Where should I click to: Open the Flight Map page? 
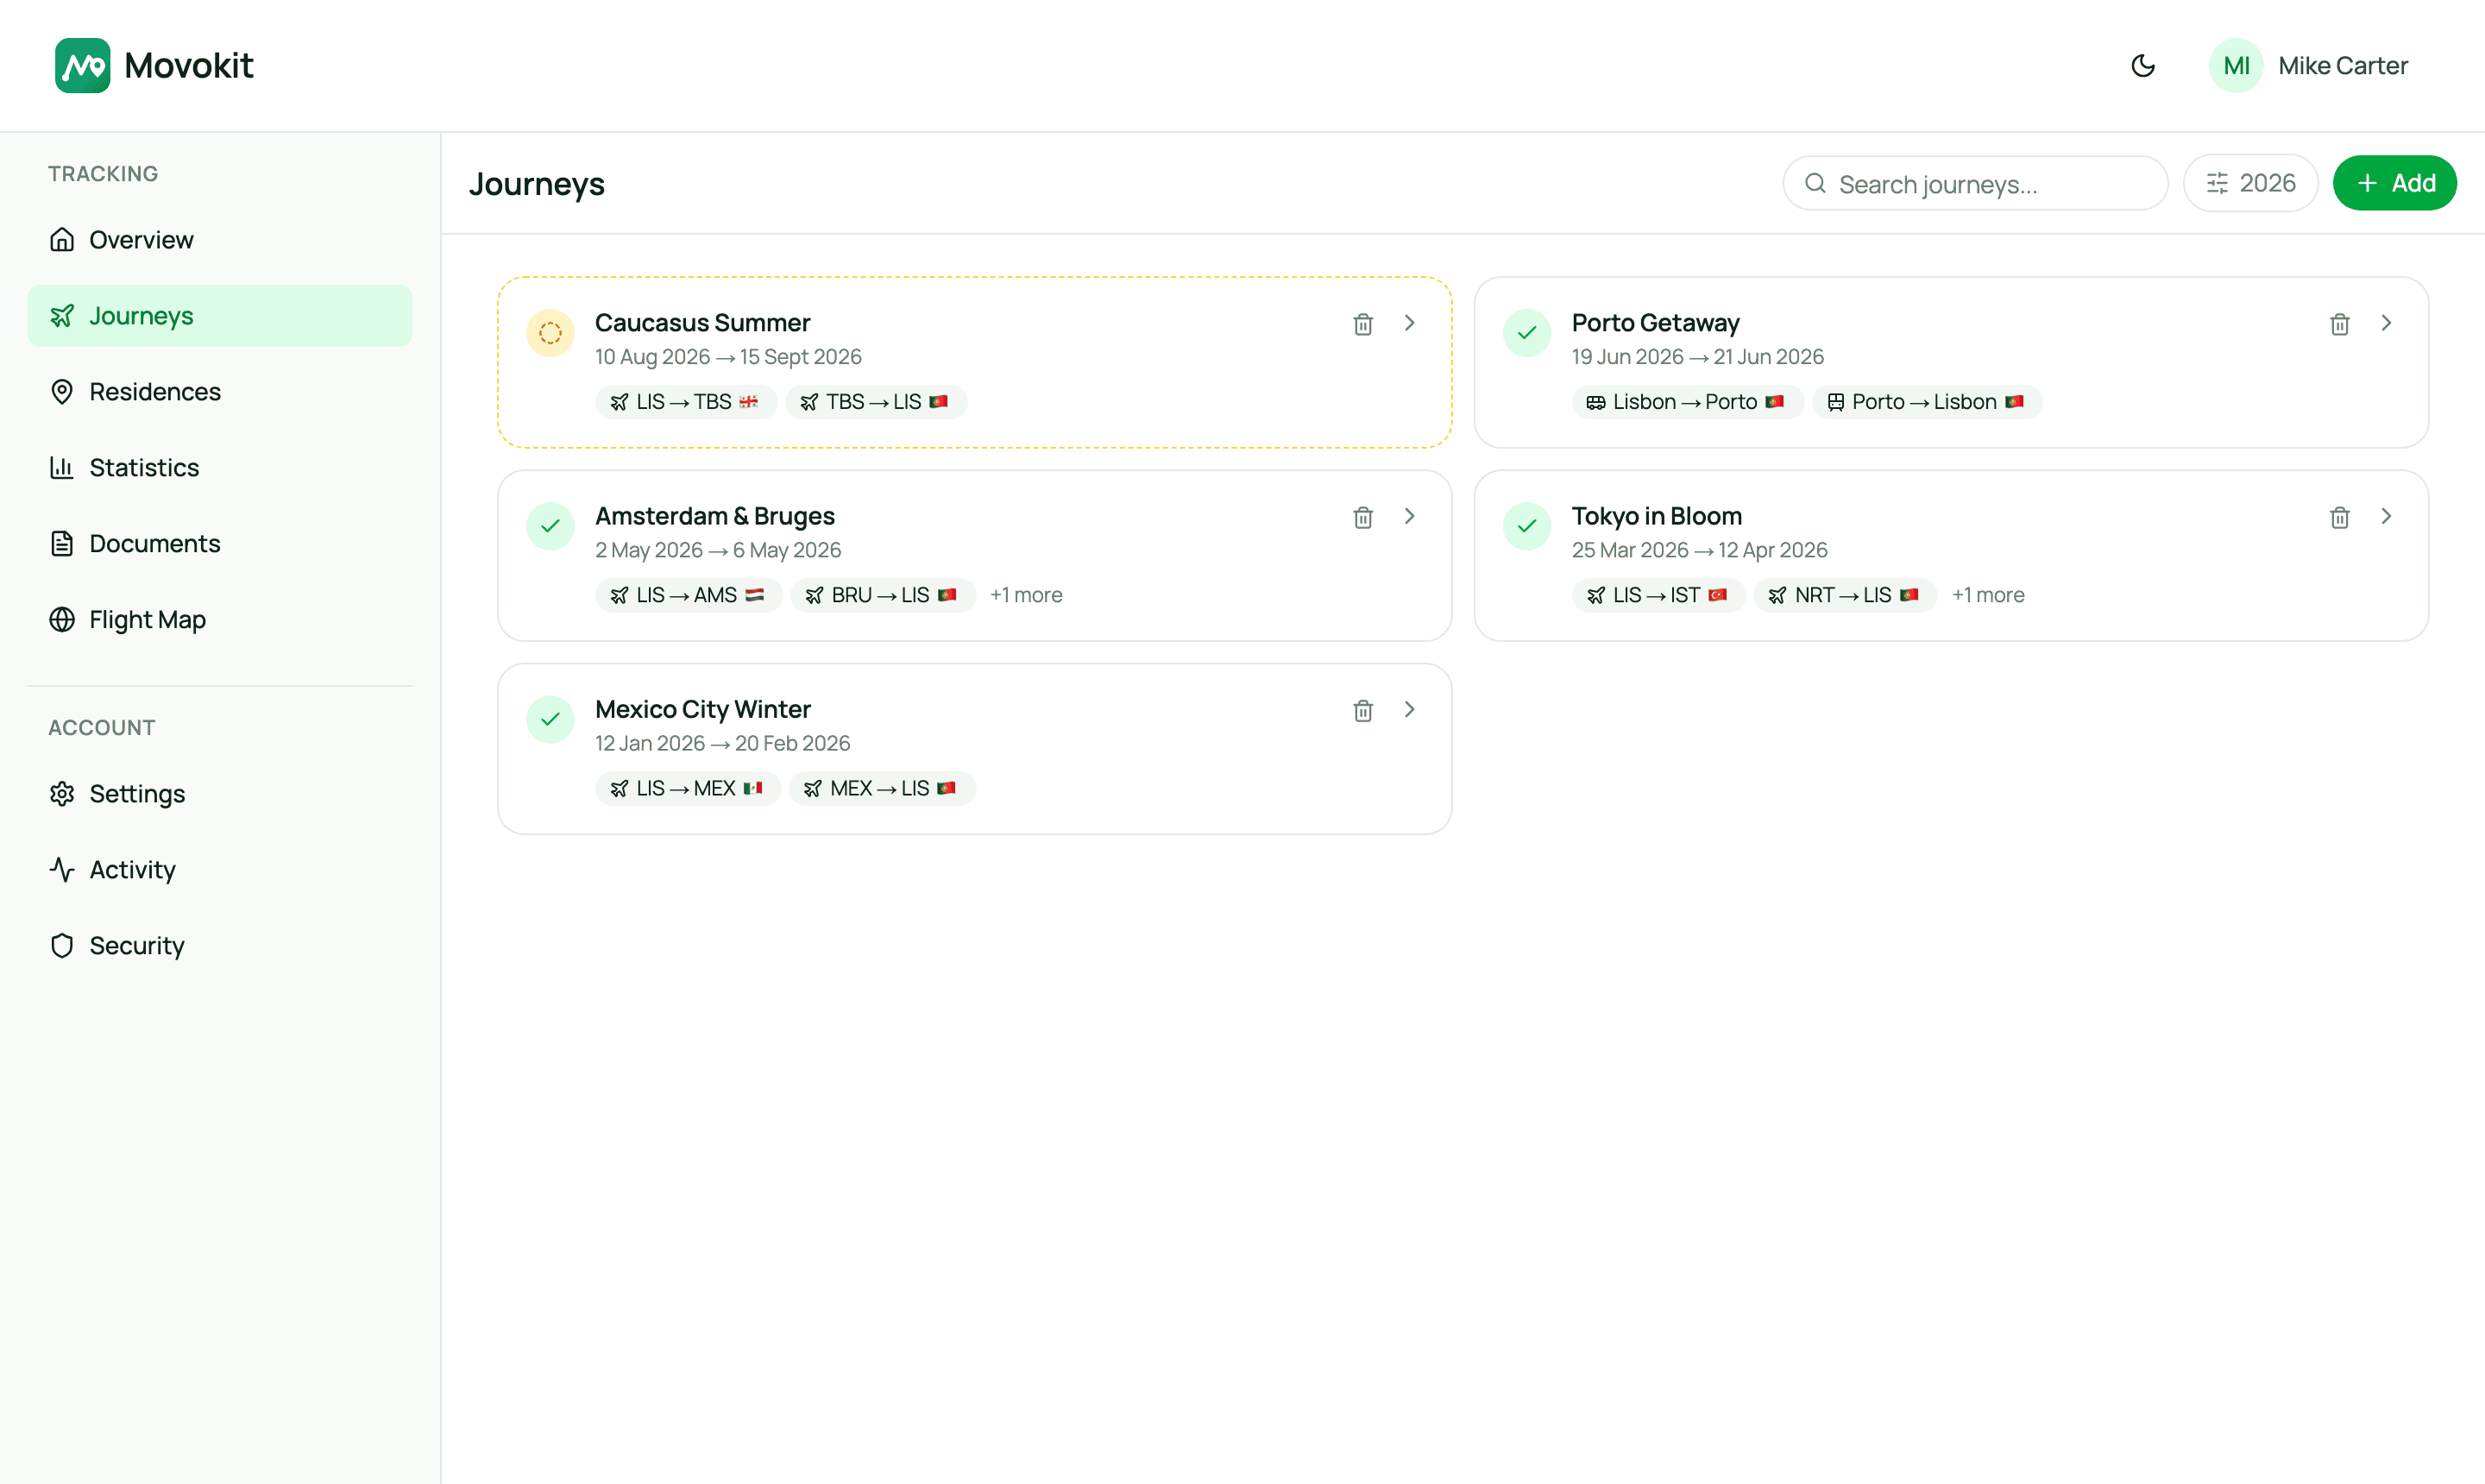(220, 620)
